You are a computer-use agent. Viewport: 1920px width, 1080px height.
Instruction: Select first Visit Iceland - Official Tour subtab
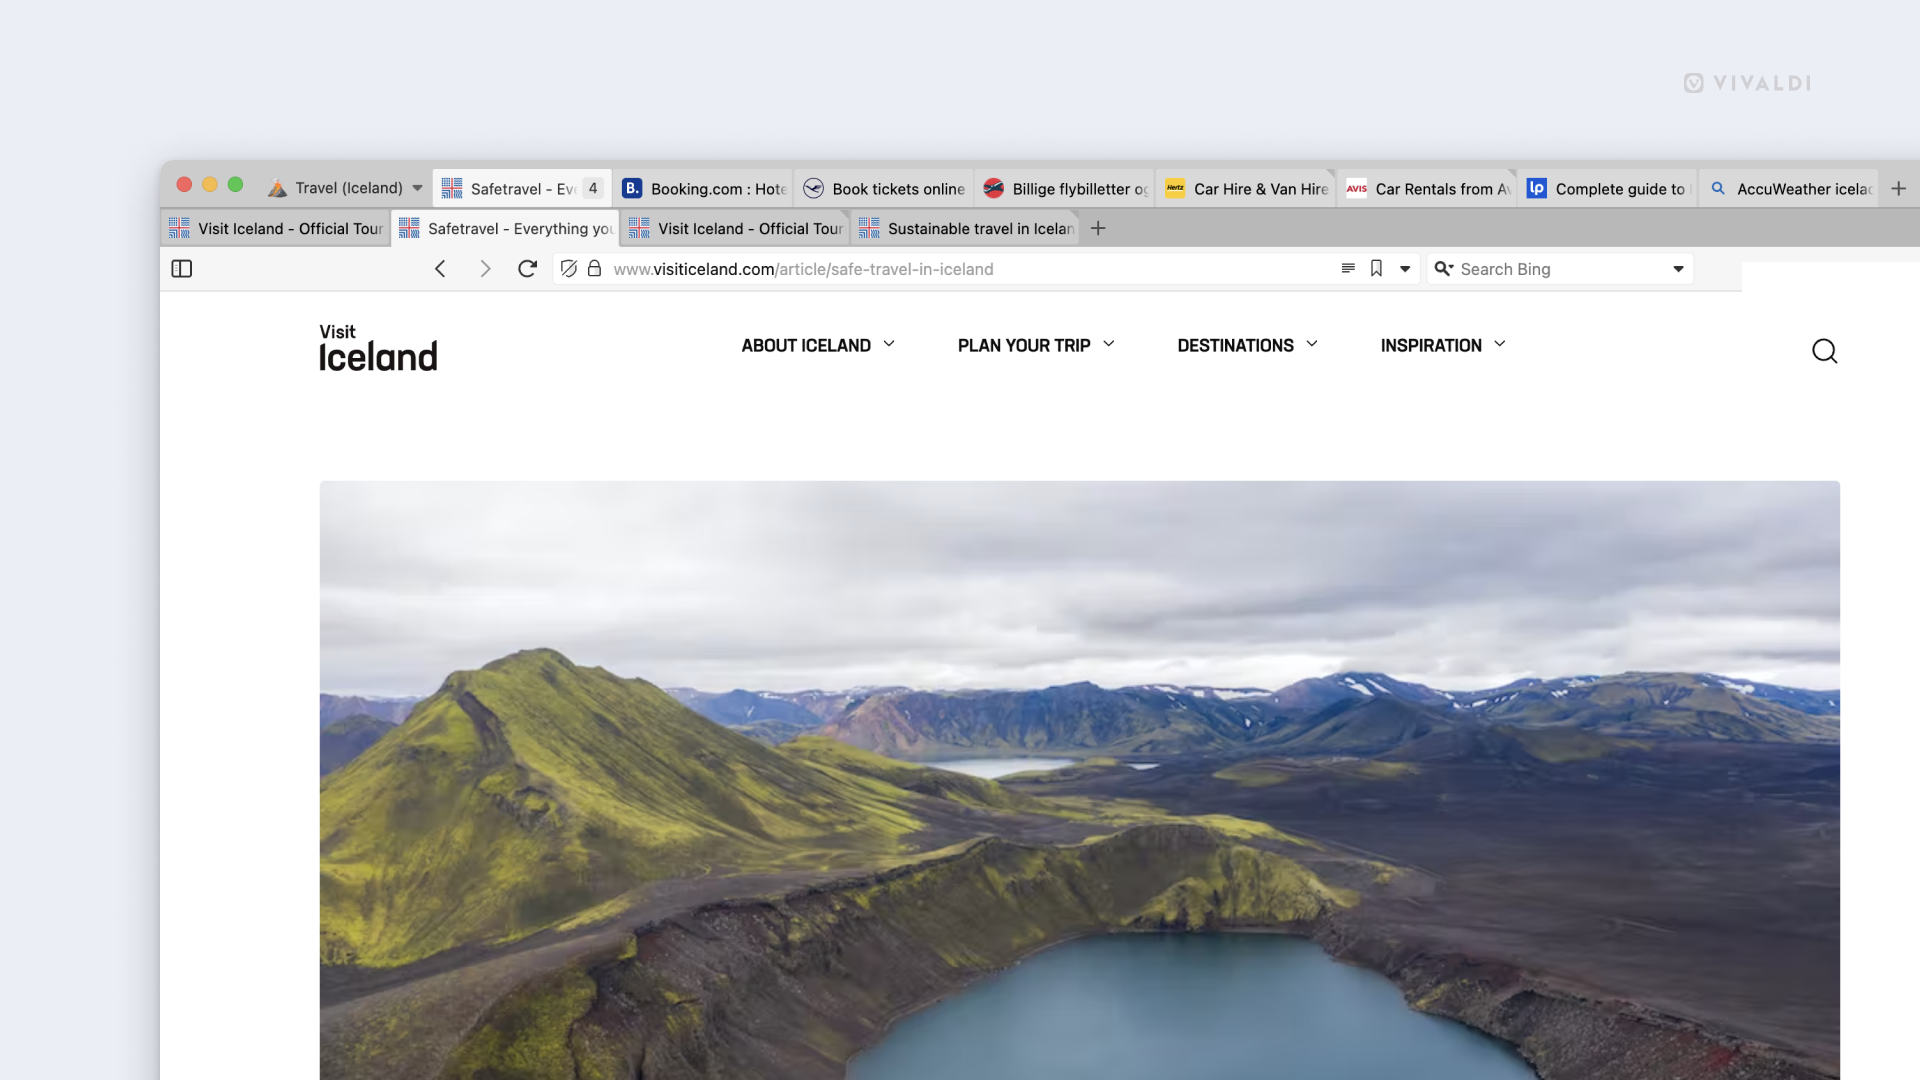pyautogui.click(x=276, y=229)
